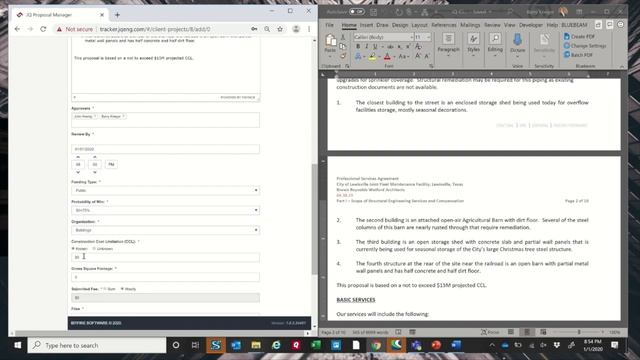Select the Known CCL radio button

[73, 249]
